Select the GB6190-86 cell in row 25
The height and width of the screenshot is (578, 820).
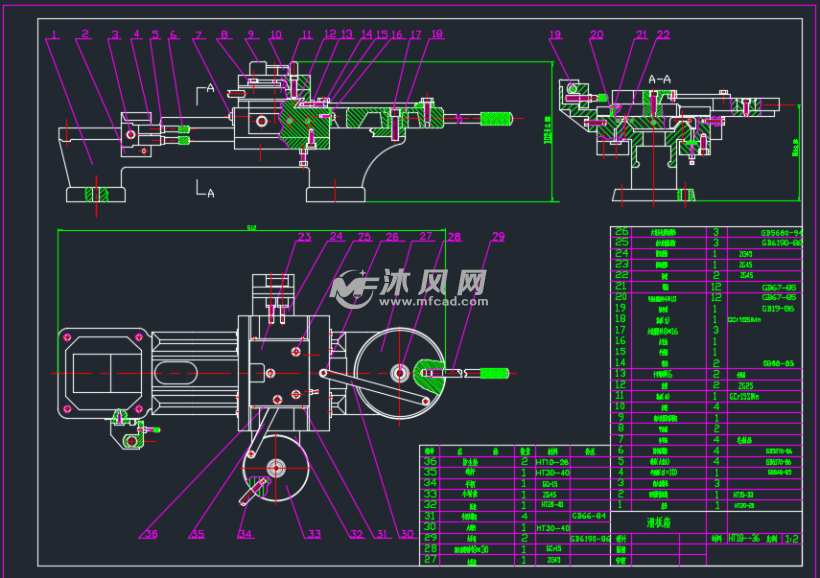point(782,243)
